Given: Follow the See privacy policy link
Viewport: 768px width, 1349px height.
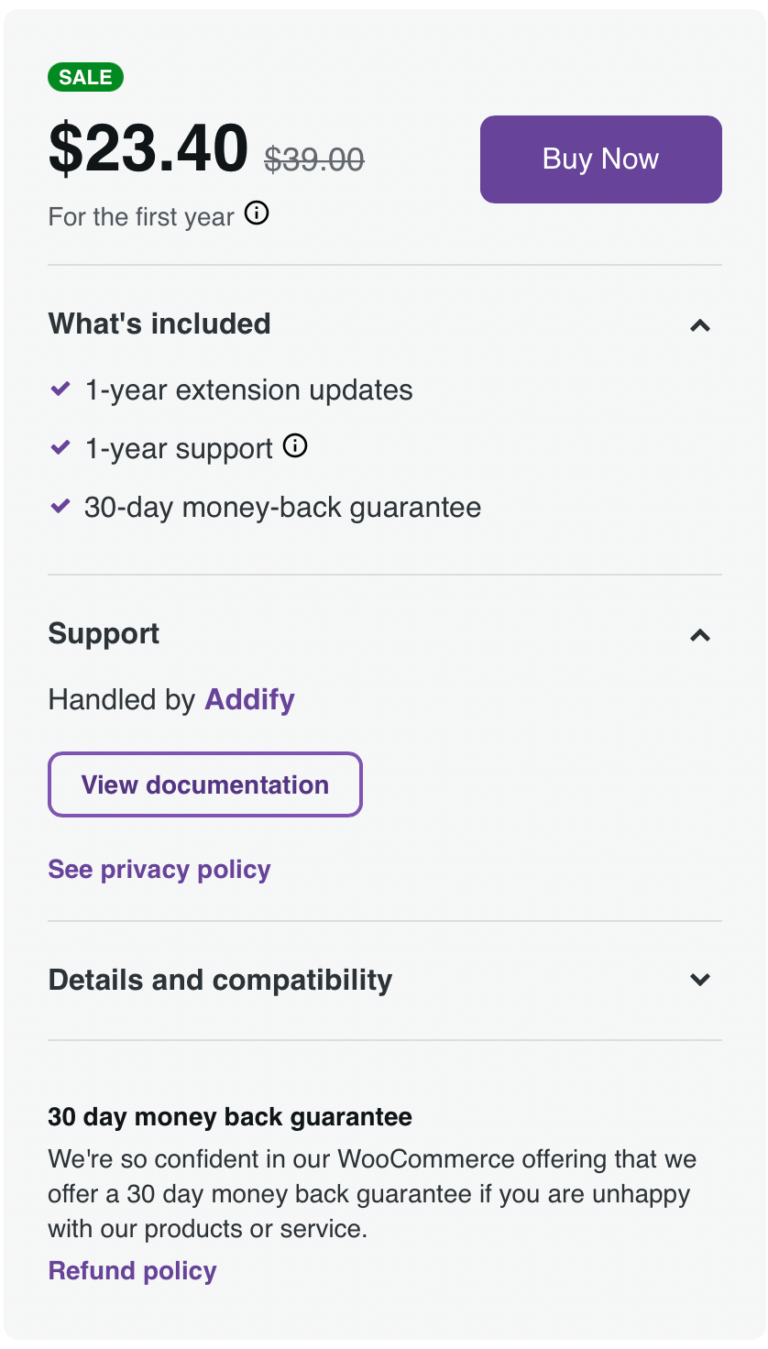Looking at the screenshot, I should pos(159,870).
